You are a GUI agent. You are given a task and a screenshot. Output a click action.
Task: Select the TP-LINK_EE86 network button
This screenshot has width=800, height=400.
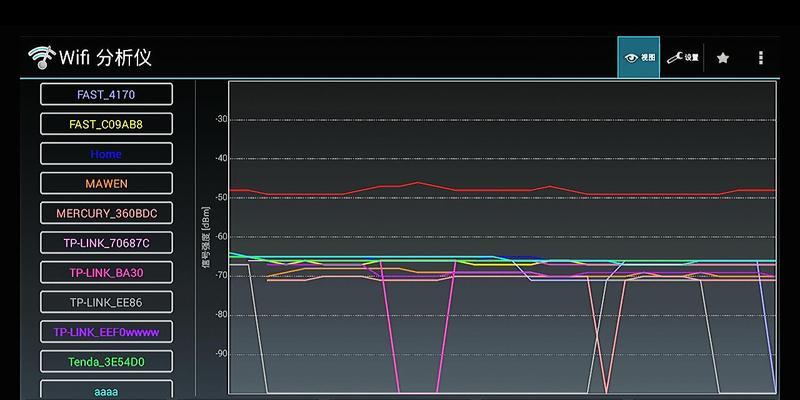click(x=106, y=302)
